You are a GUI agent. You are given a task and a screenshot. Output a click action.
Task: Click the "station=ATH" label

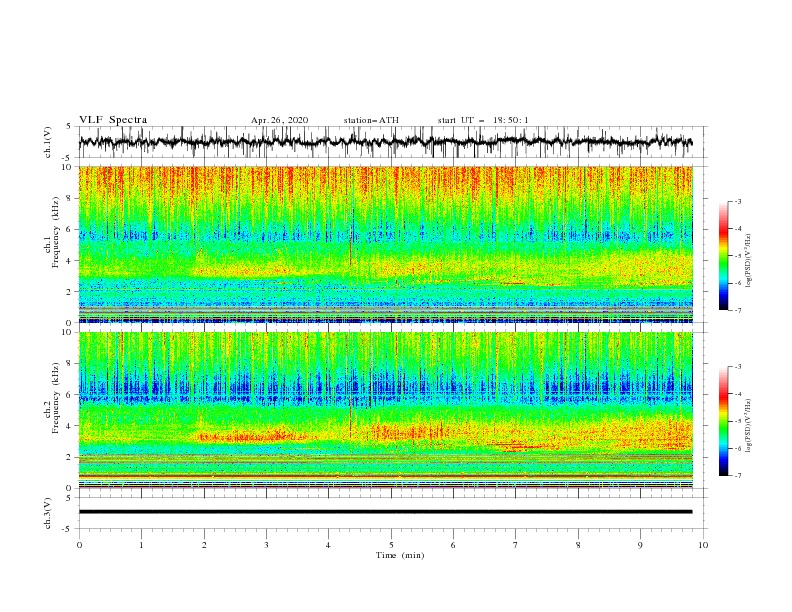click(x=371, y=120)
